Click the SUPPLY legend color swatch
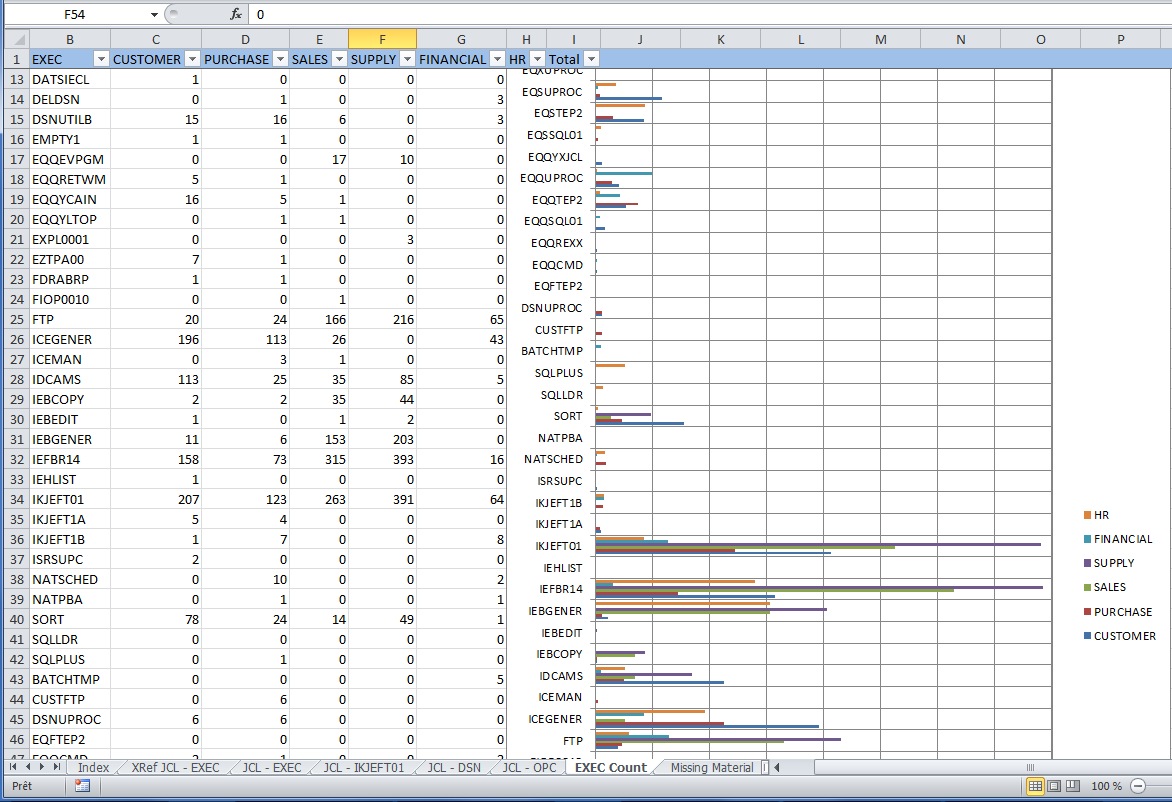This screenshot has width=1172, height=802. (x=1087, y=564)
